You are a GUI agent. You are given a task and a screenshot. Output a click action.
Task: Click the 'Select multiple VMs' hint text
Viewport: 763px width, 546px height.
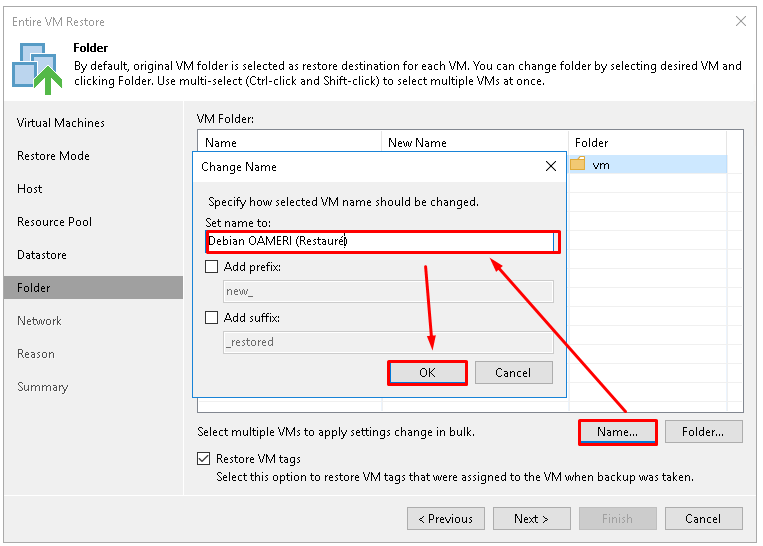point(336,432)
